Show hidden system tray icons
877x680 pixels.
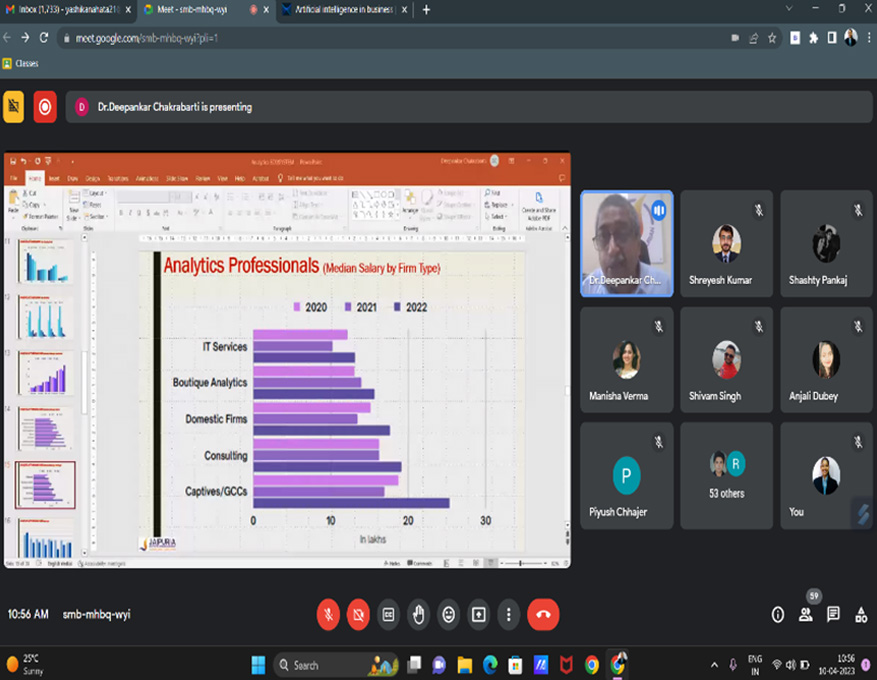(x=714, y=665)
